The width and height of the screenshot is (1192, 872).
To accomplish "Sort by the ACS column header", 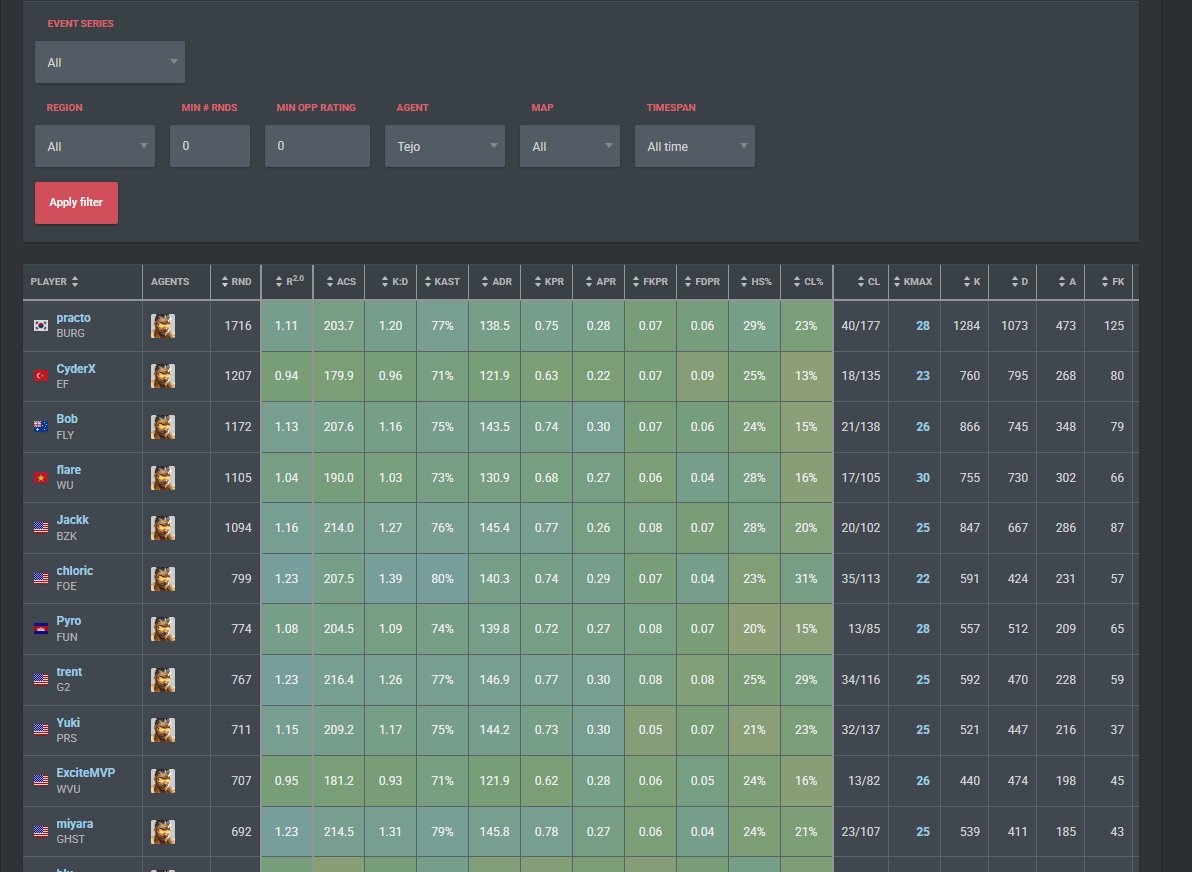I will point(339,281).
